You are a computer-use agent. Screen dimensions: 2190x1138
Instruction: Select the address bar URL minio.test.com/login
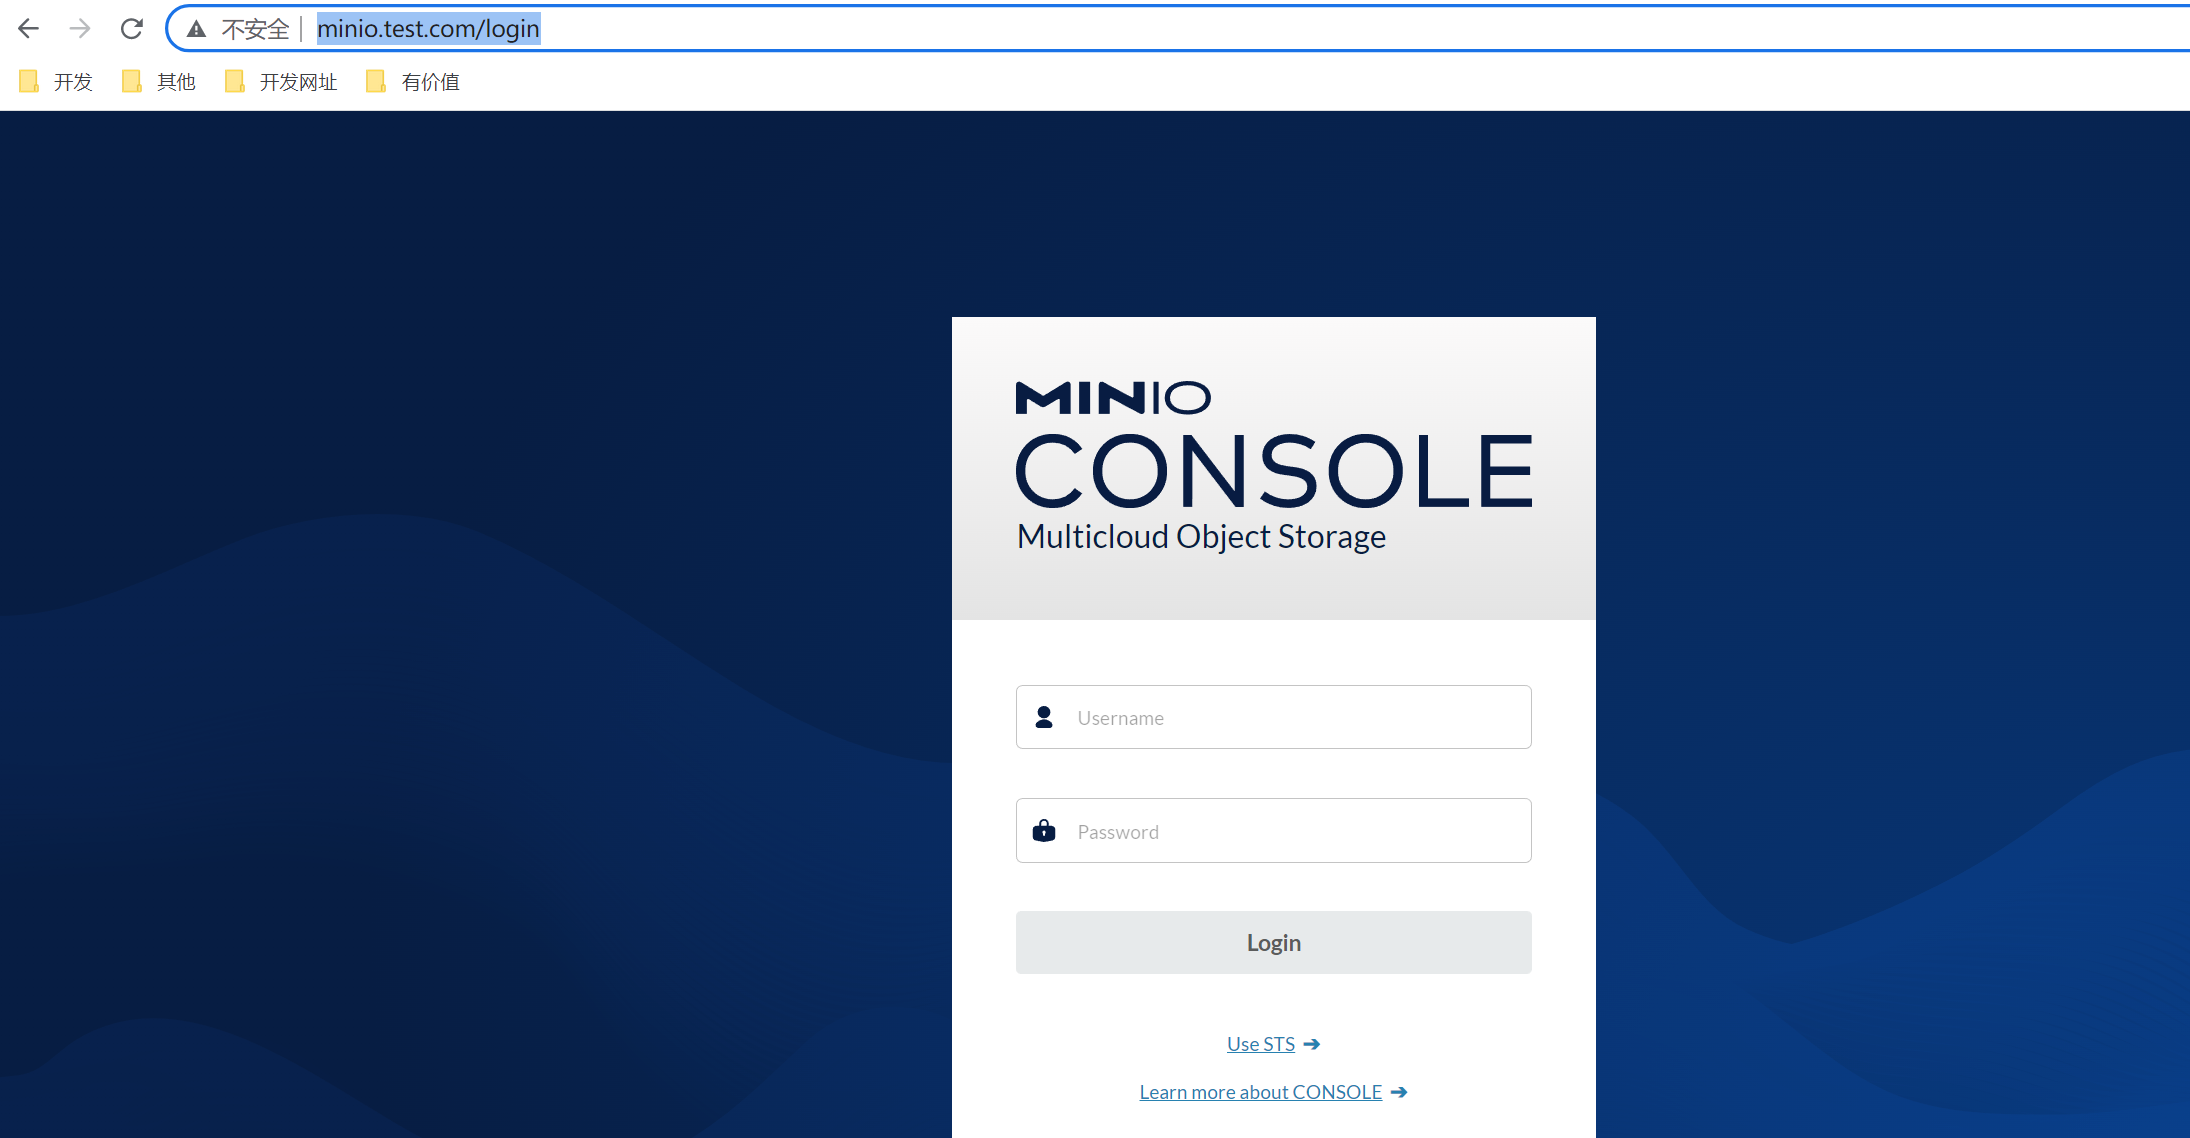[x=428, y=29]
